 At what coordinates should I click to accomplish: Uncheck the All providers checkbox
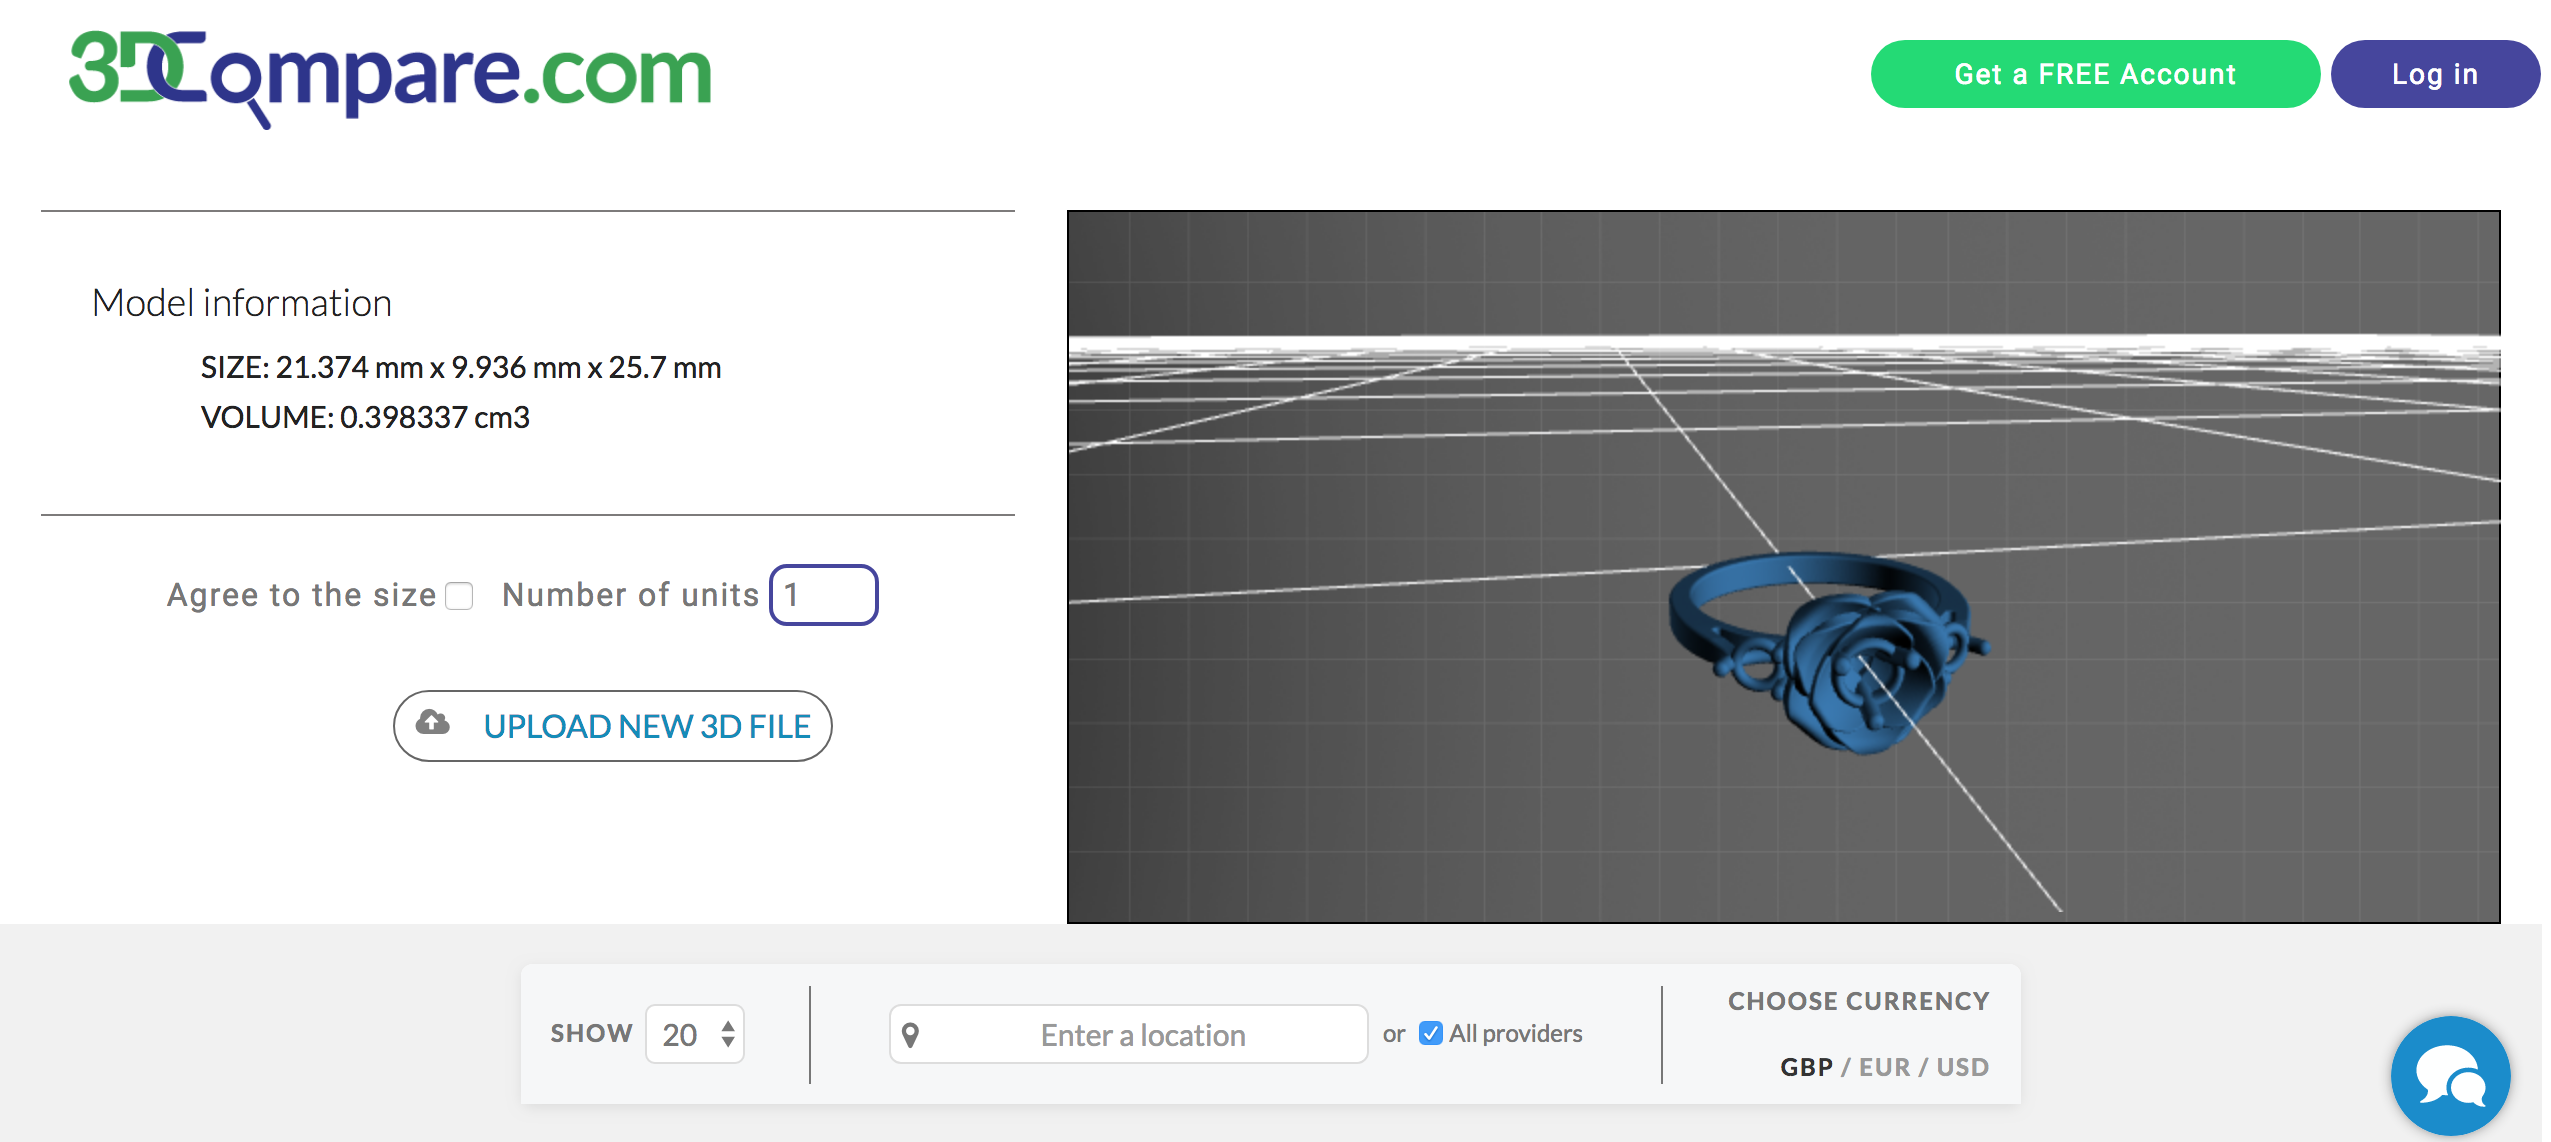pos(1429,1032)
